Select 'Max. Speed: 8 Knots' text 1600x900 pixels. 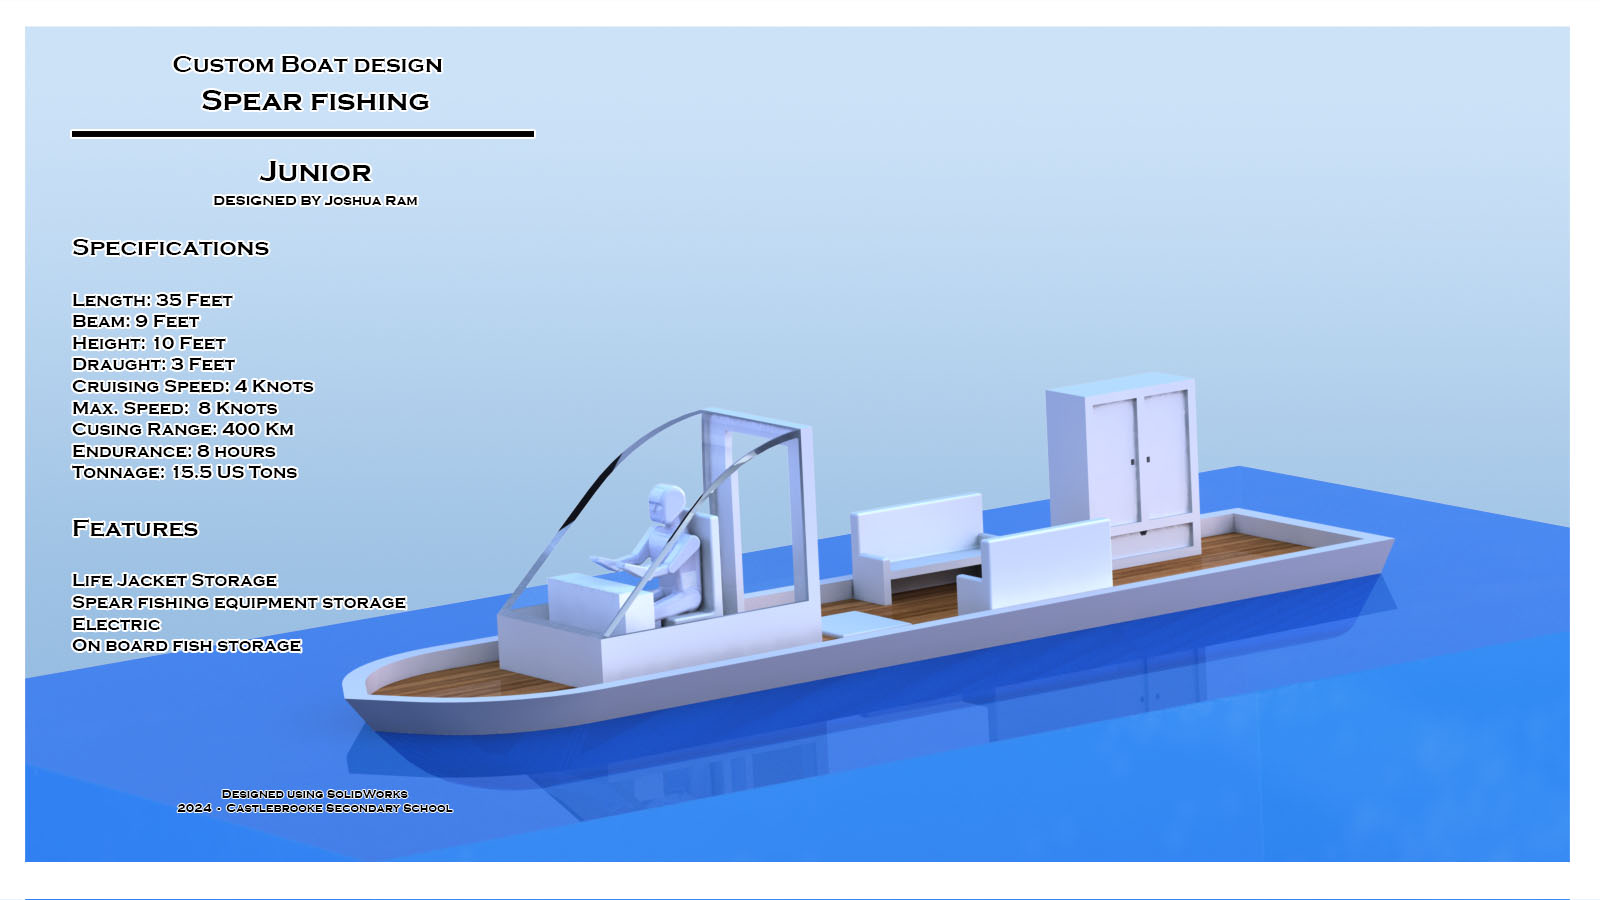pos(175,408)
